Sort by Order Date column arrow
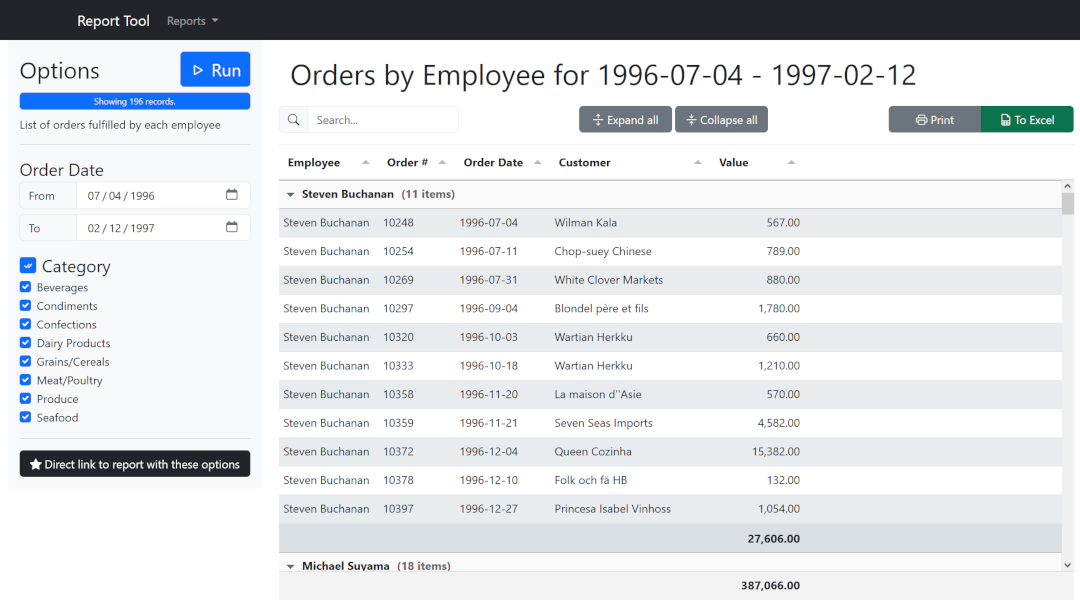The height and width of the screenshot is (600, 1080). pos(537,163)
